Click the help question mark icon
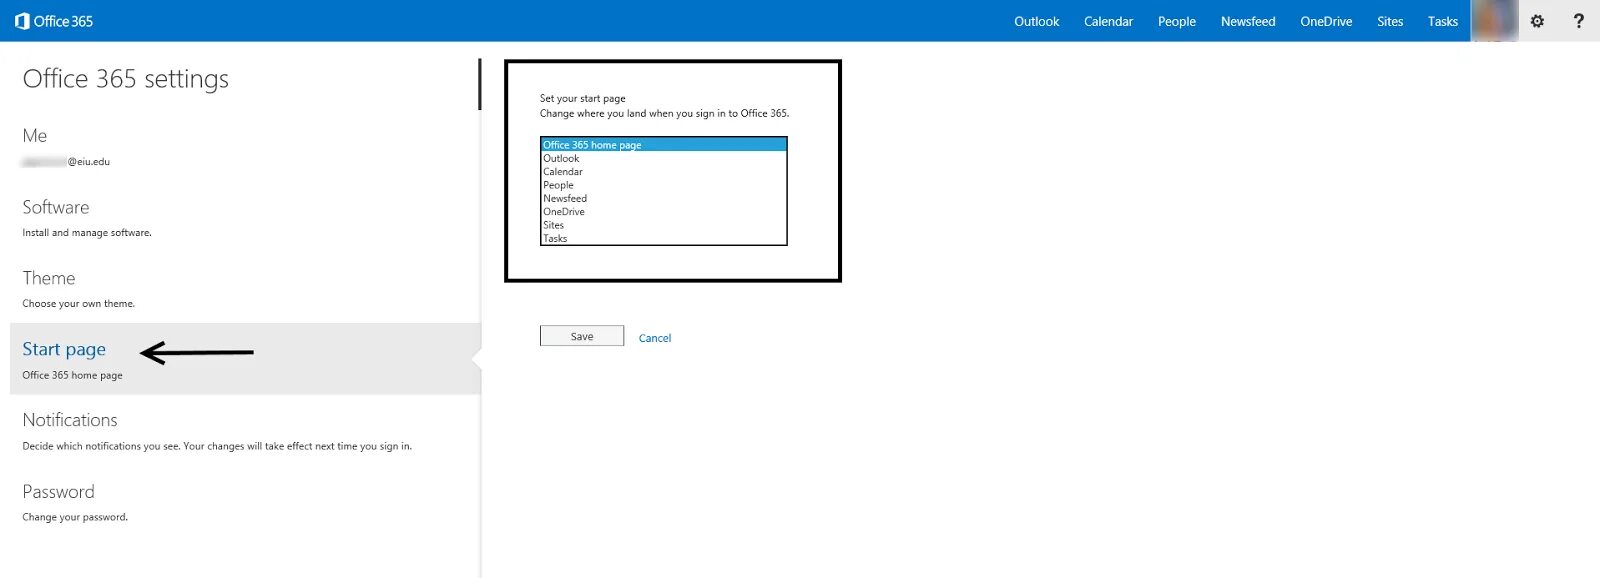1600x578 pixels. tap(1579, 21)
